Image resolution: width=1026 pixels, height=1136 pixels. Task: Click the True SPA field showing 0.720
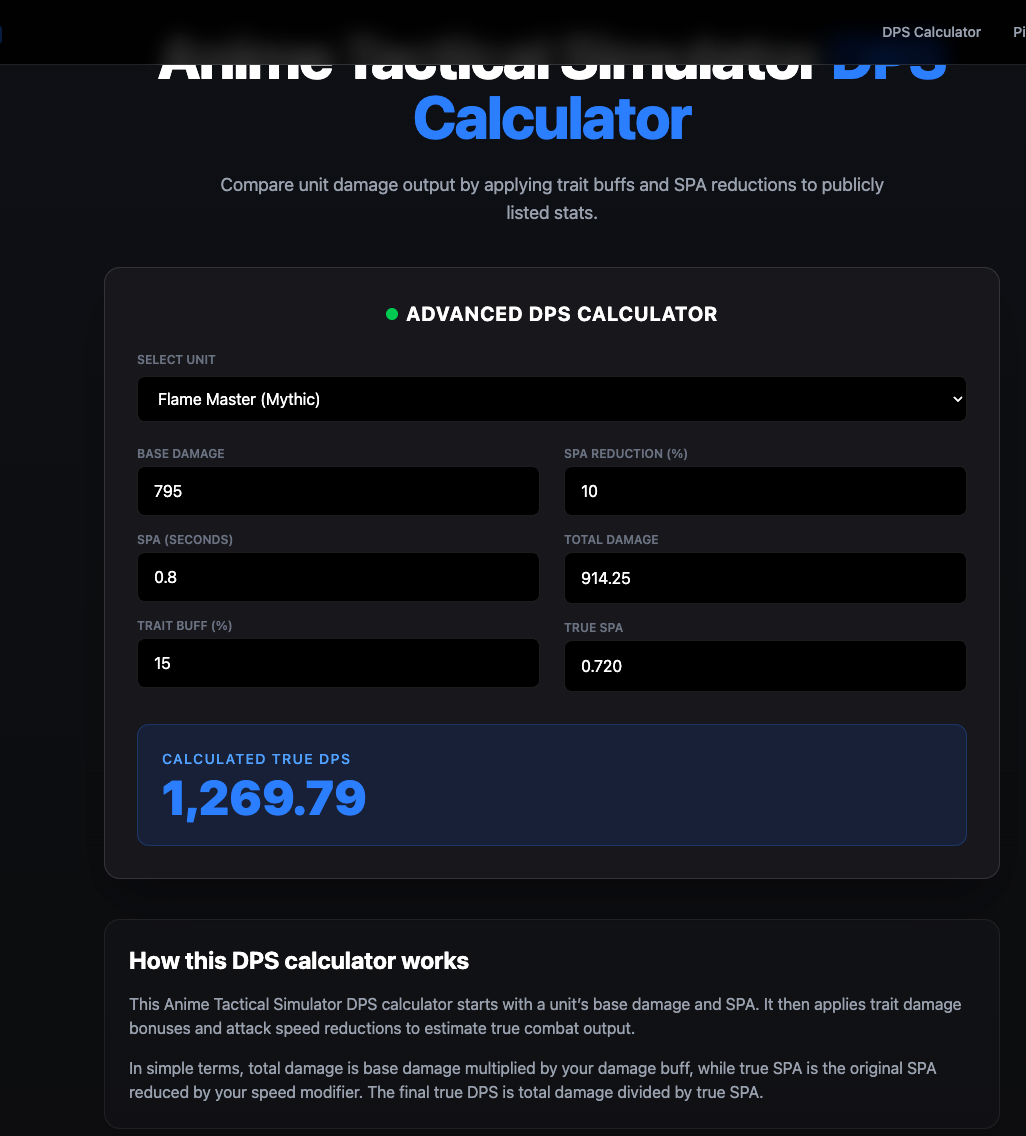pyautogui.click(x=765, y=666)
